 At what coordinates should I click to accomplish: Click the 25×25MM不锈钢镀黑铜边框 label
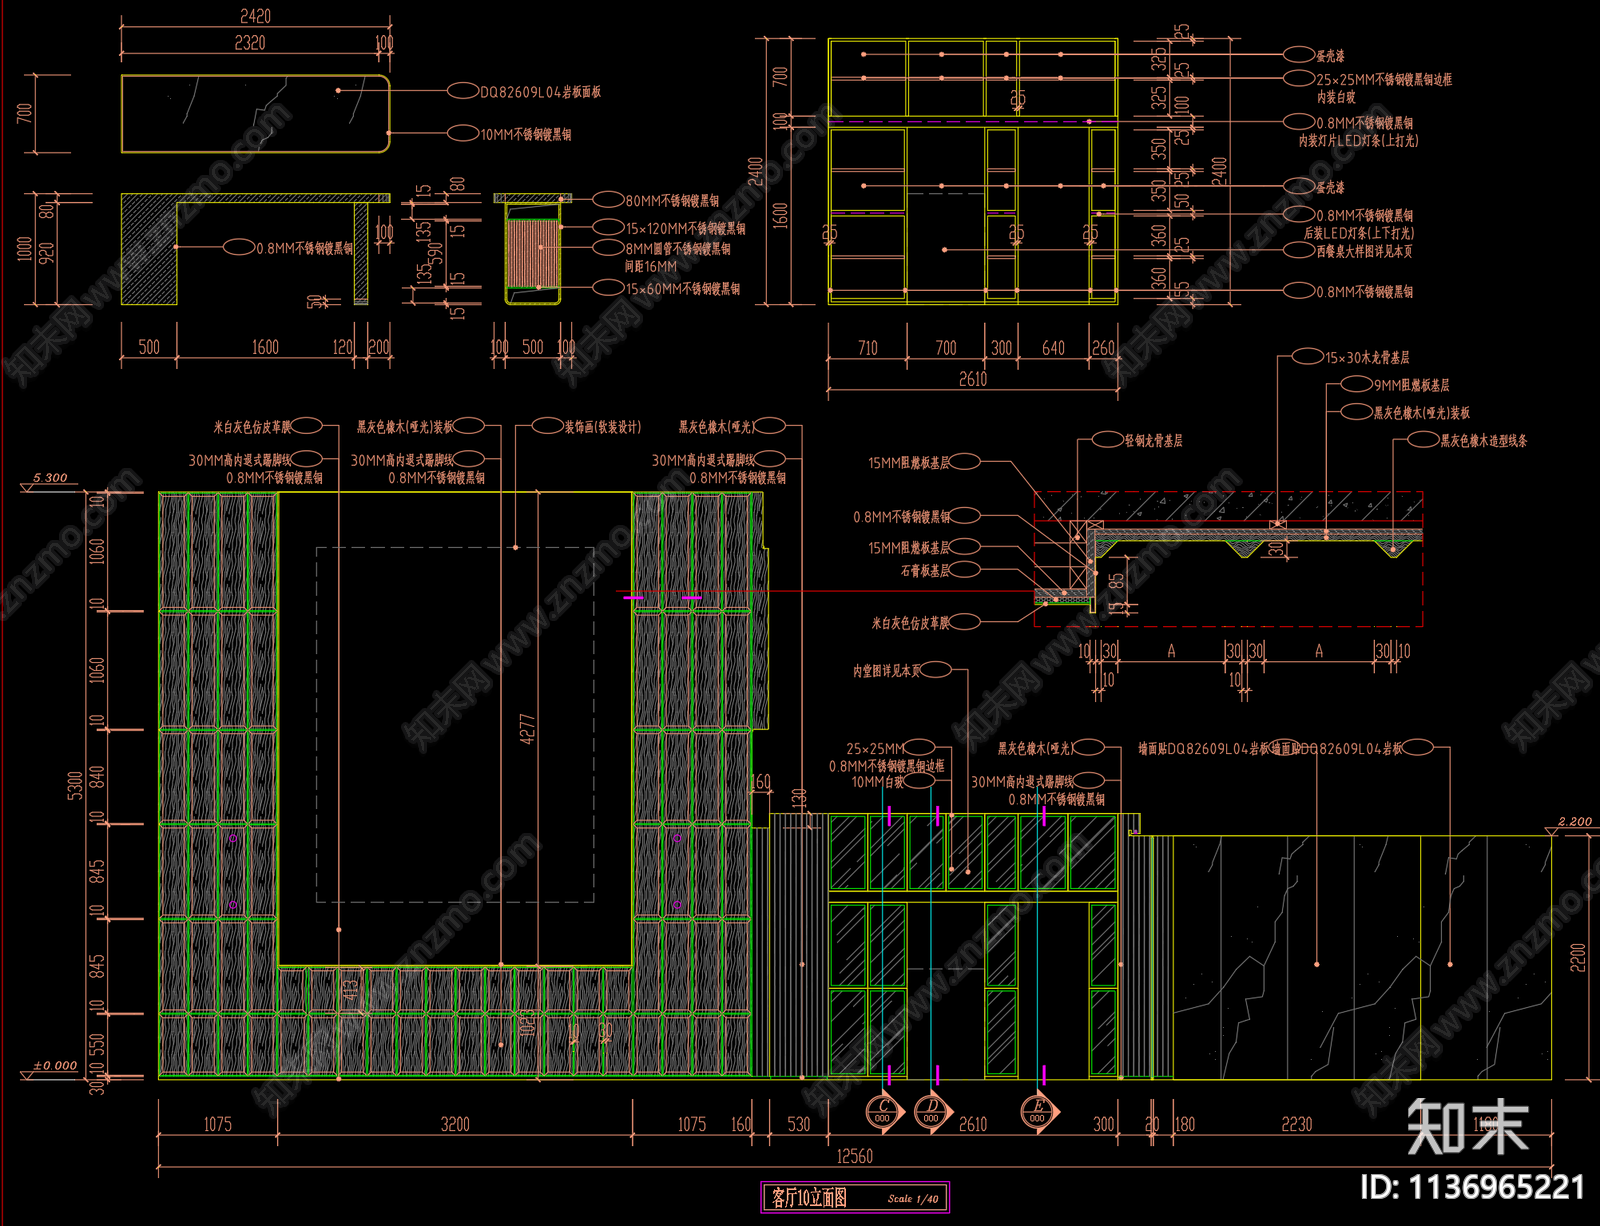(x=1384, y=79)
